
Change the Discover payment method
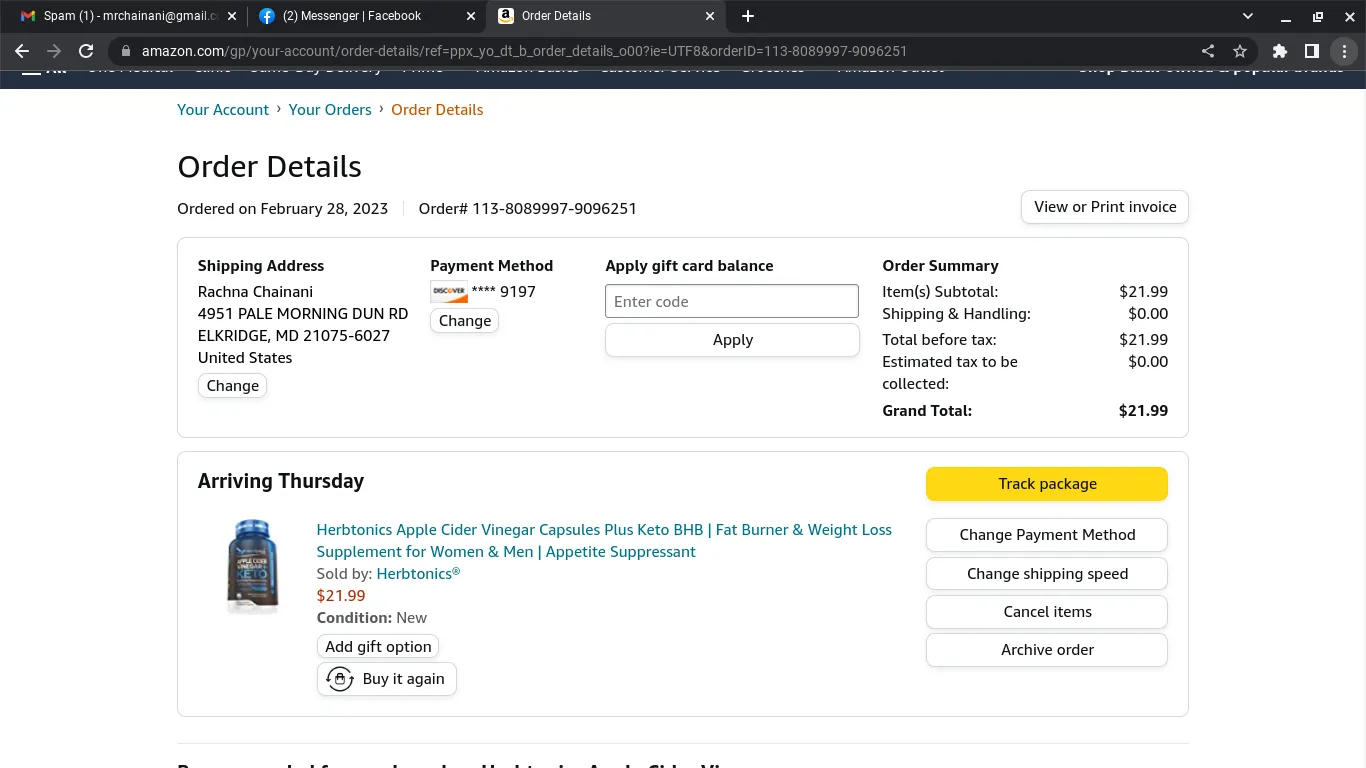tap(465, 321)
